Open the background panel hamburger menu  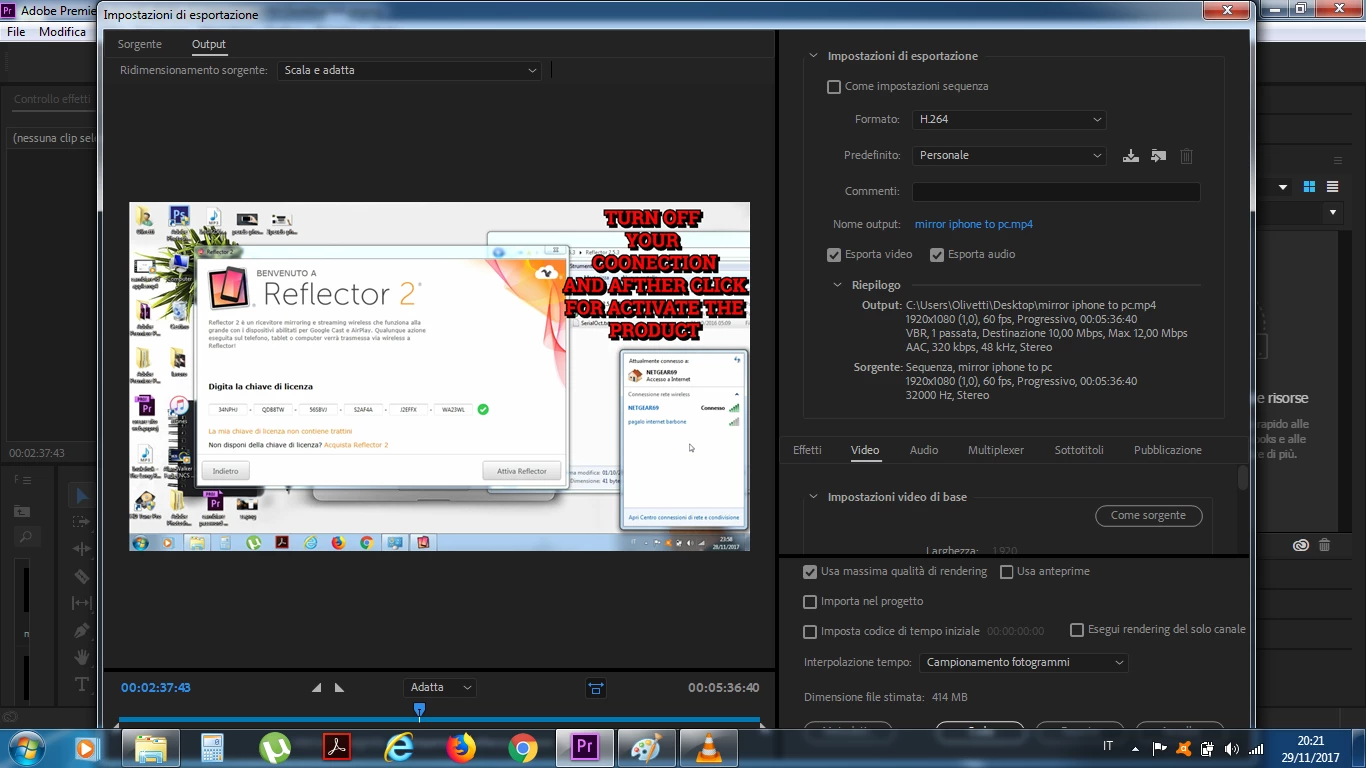(x=1337, y=160)
